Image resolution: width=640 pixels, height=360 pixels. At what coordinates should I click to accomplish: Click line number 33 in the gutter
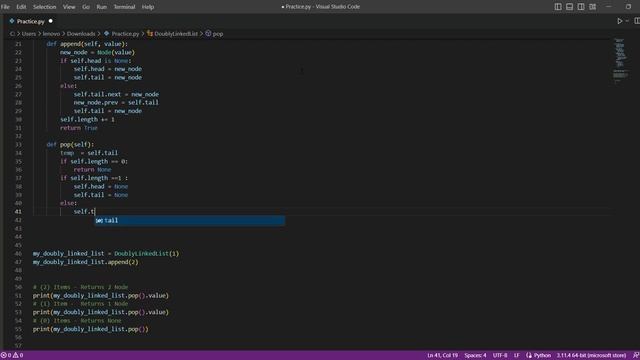click(18, 145)
